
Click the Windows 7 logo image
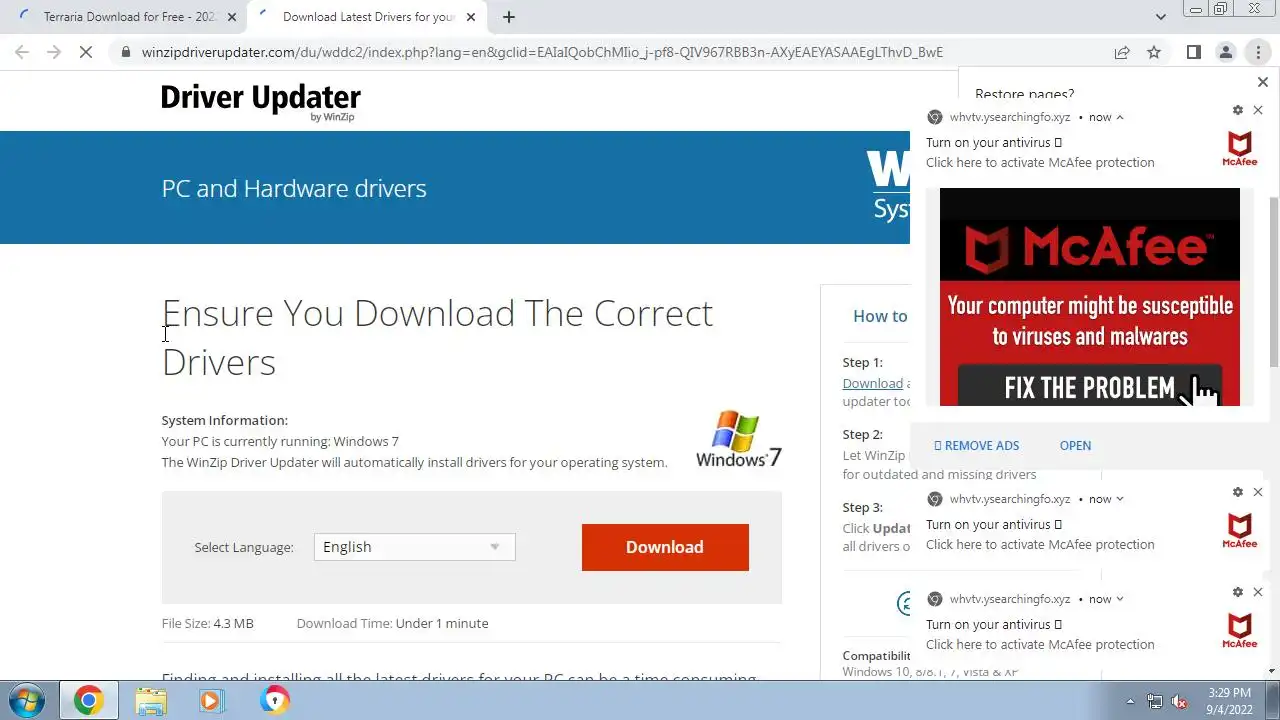[739, 438]
